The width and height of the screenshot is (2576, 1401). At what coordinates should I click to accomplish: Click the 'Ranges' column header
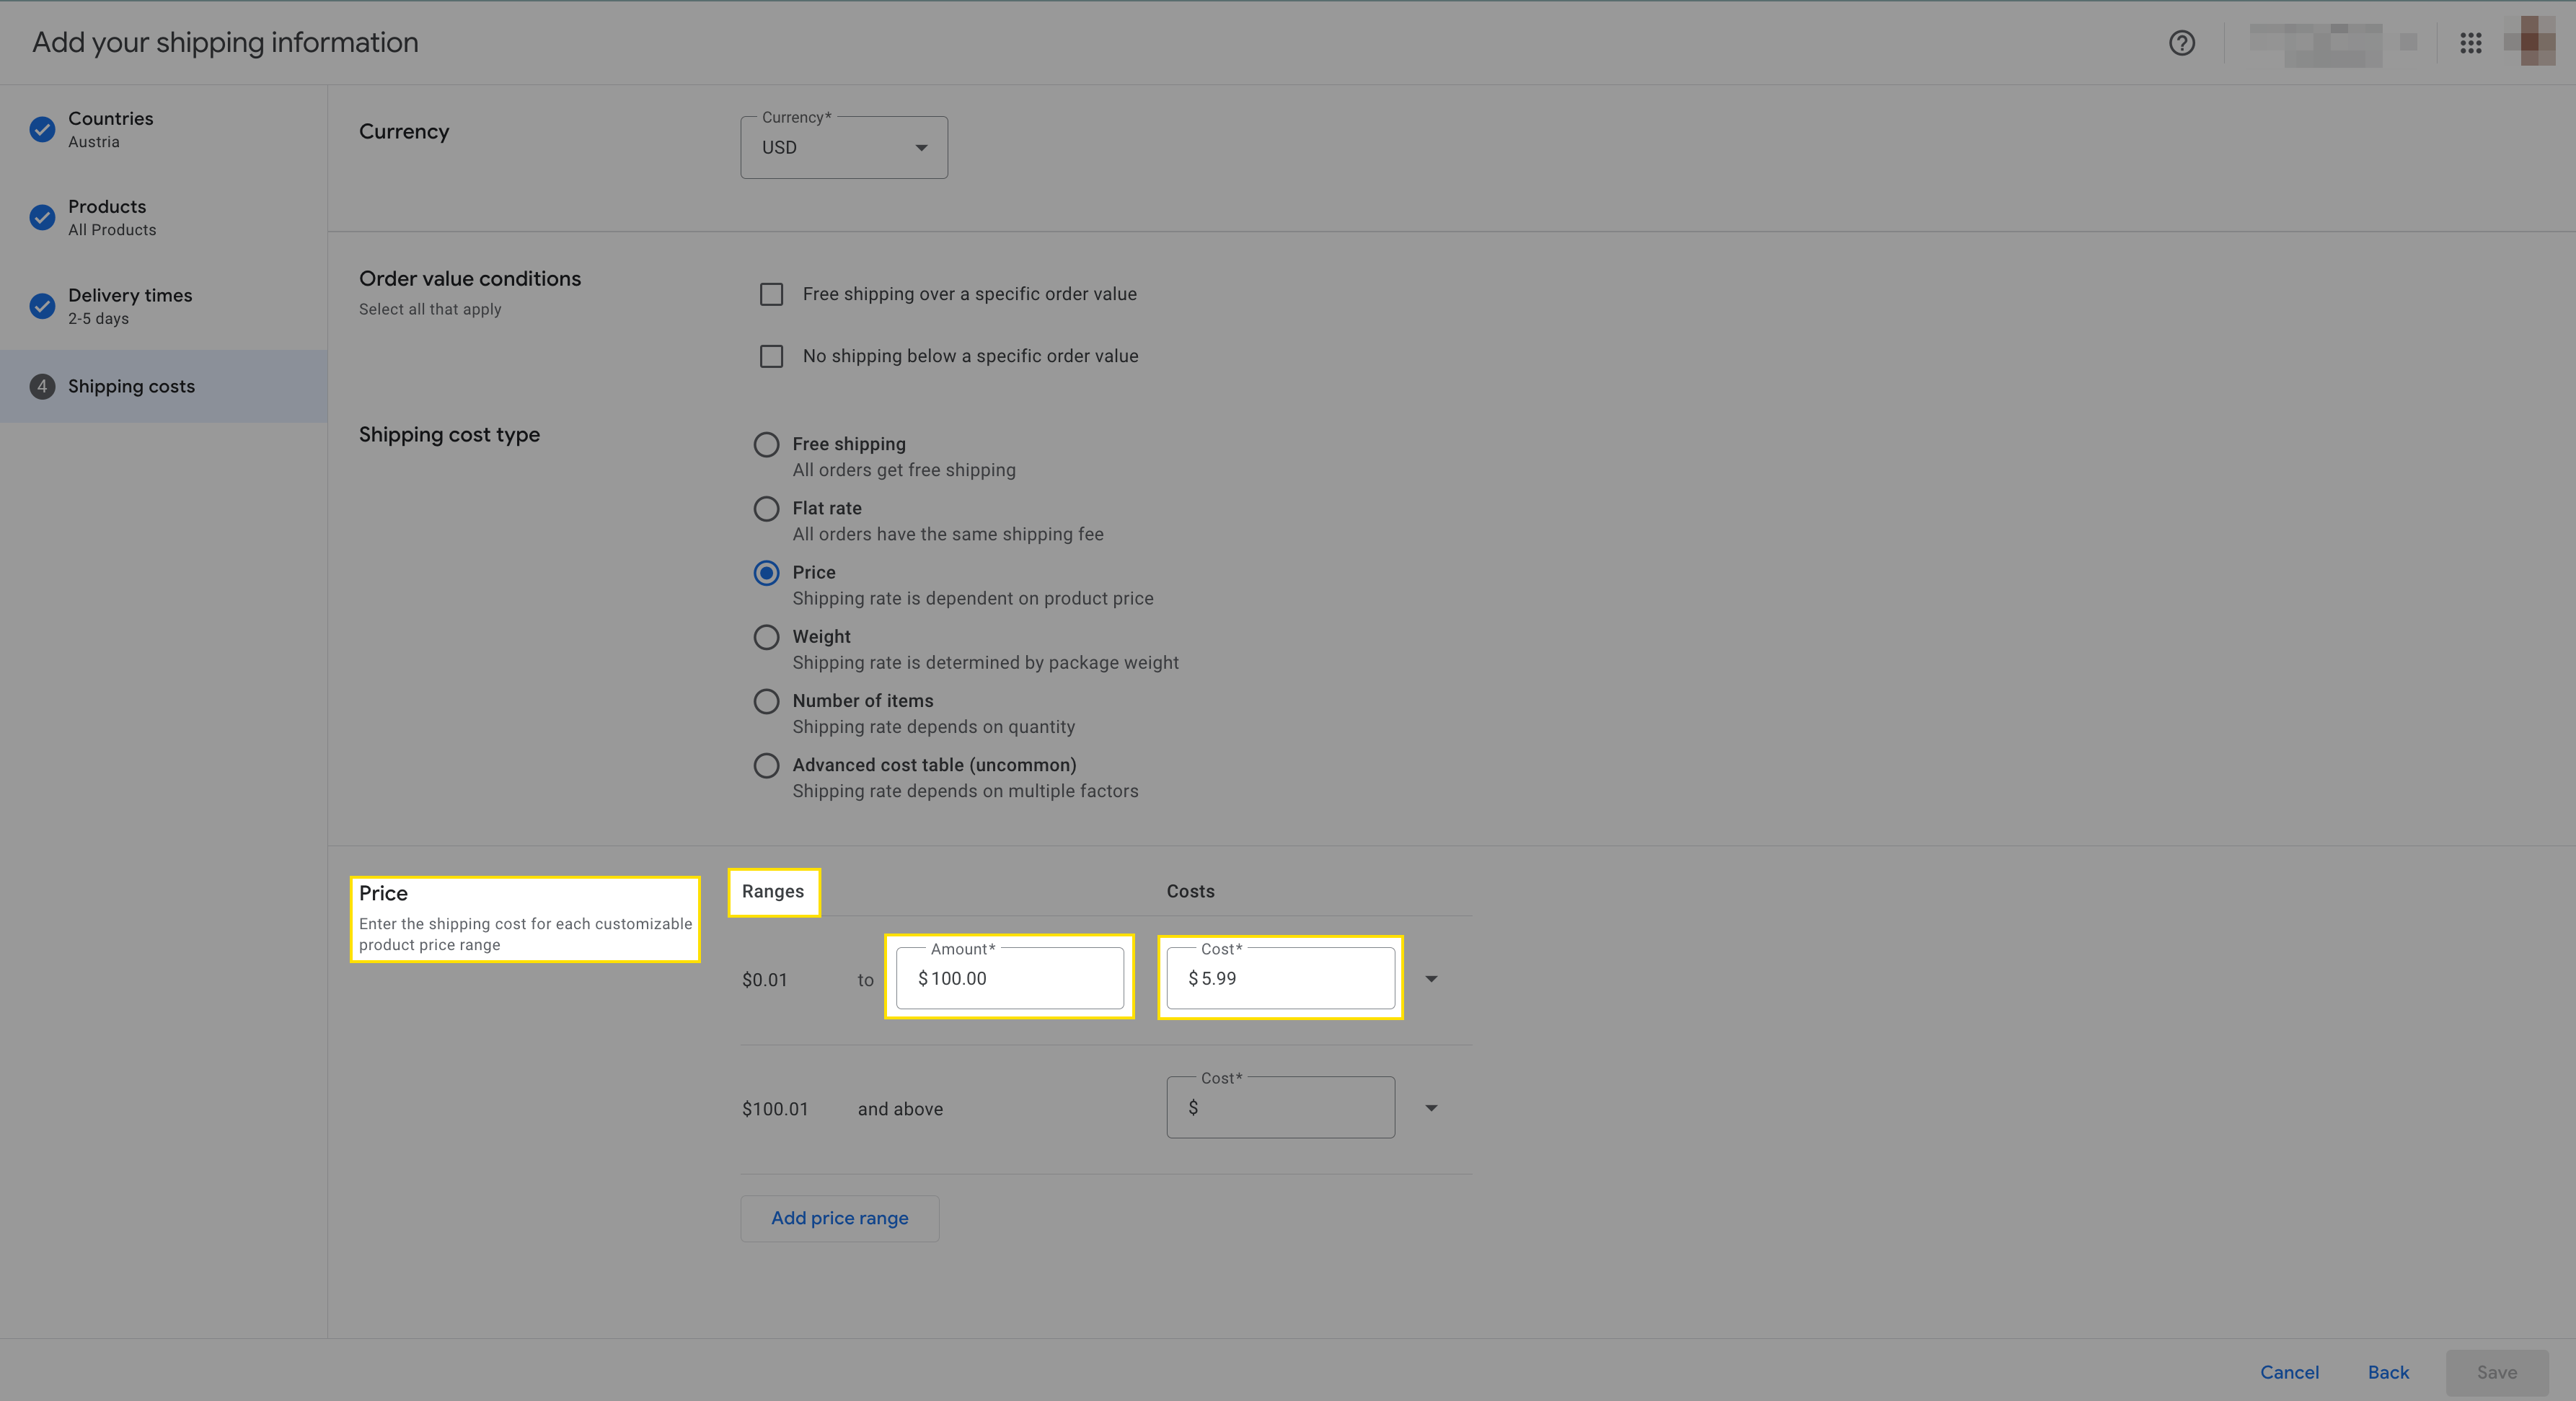pos(773,891)
